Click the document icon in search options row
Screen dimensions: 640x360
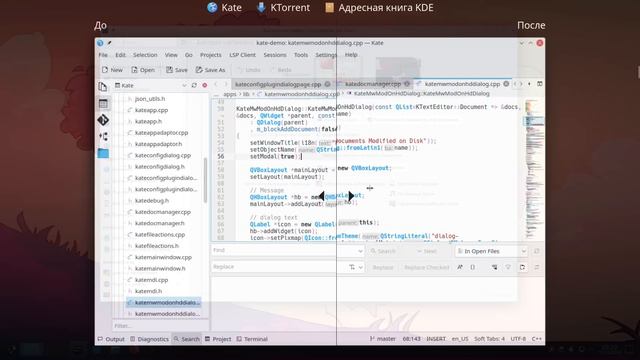pos(522,267)
